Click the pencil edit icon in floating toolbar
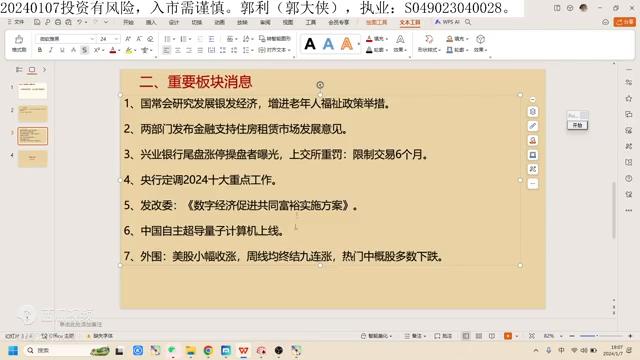Screen dimensions: 640x360 533,126
